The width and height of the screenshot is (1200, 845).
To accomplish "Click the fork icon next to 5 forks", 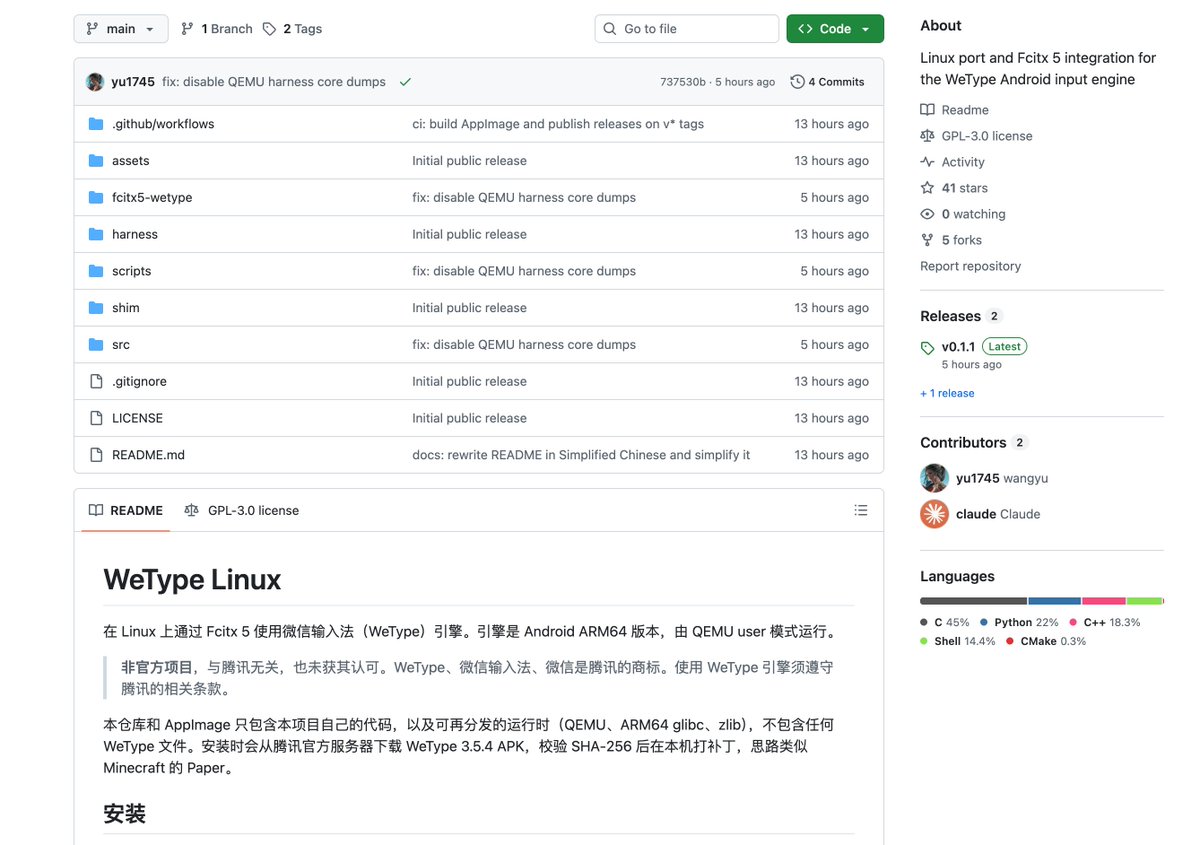I will point(927,240).
